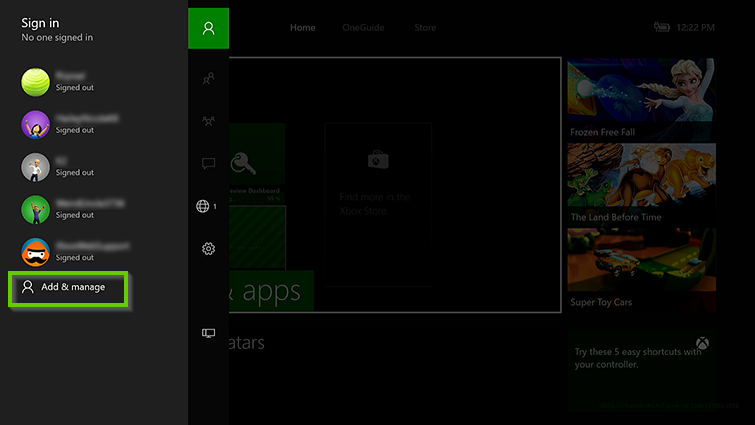Viewport: 755px width, 425px height.
Task: Go to the Home tab
Action: [x=302, y=27]
